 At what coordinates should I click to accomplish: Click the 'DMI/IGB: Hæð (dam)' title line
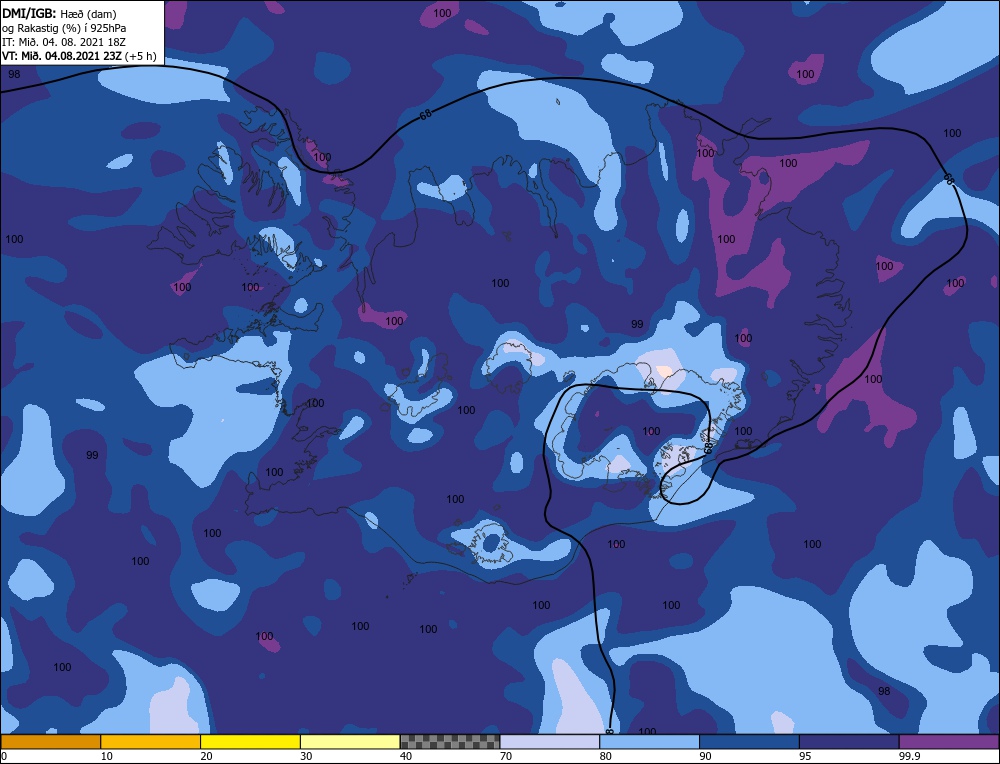point(59,13)
